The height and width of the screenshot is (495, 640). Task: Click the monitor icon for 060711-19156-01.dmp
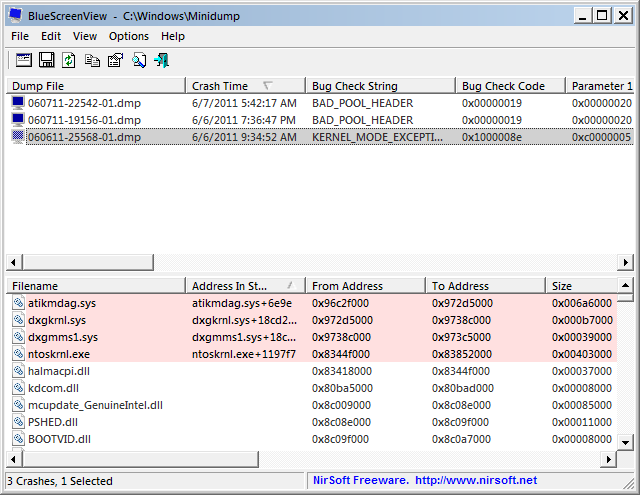coord(18,120)
